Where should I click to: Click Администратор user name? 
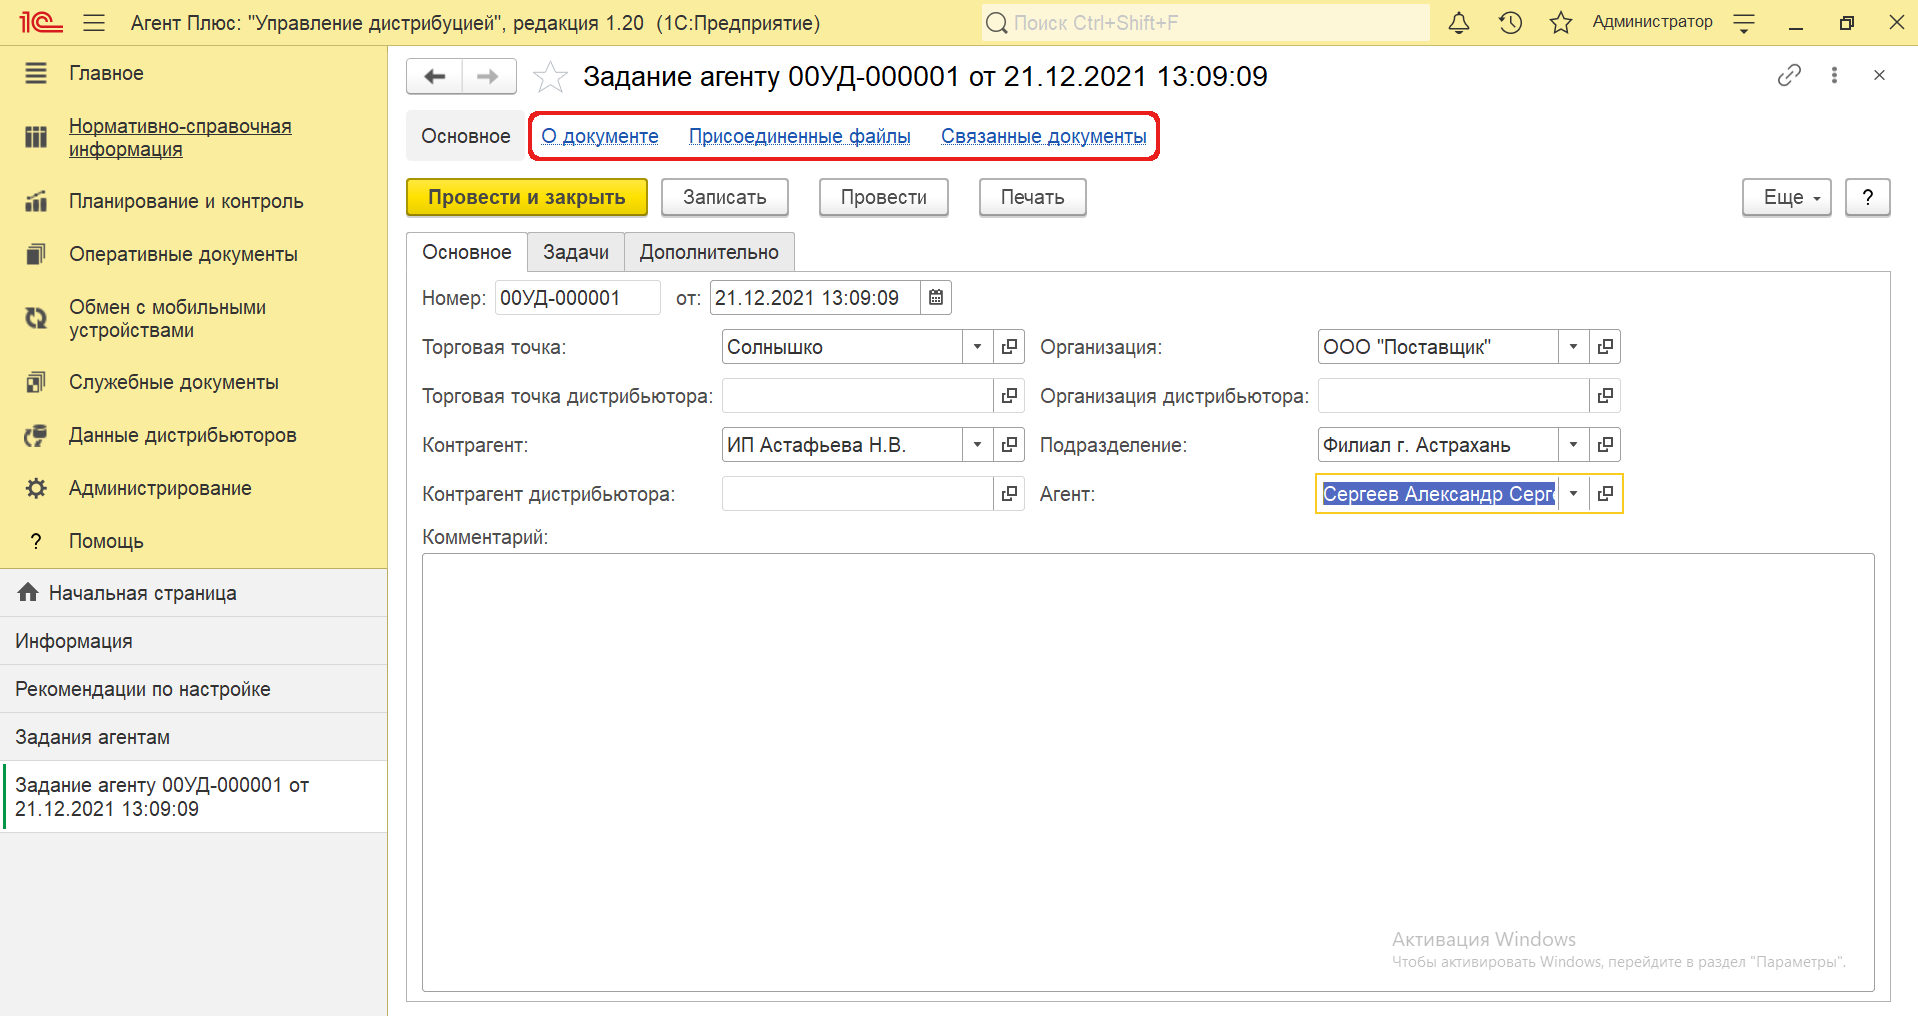click(1652, 22)
